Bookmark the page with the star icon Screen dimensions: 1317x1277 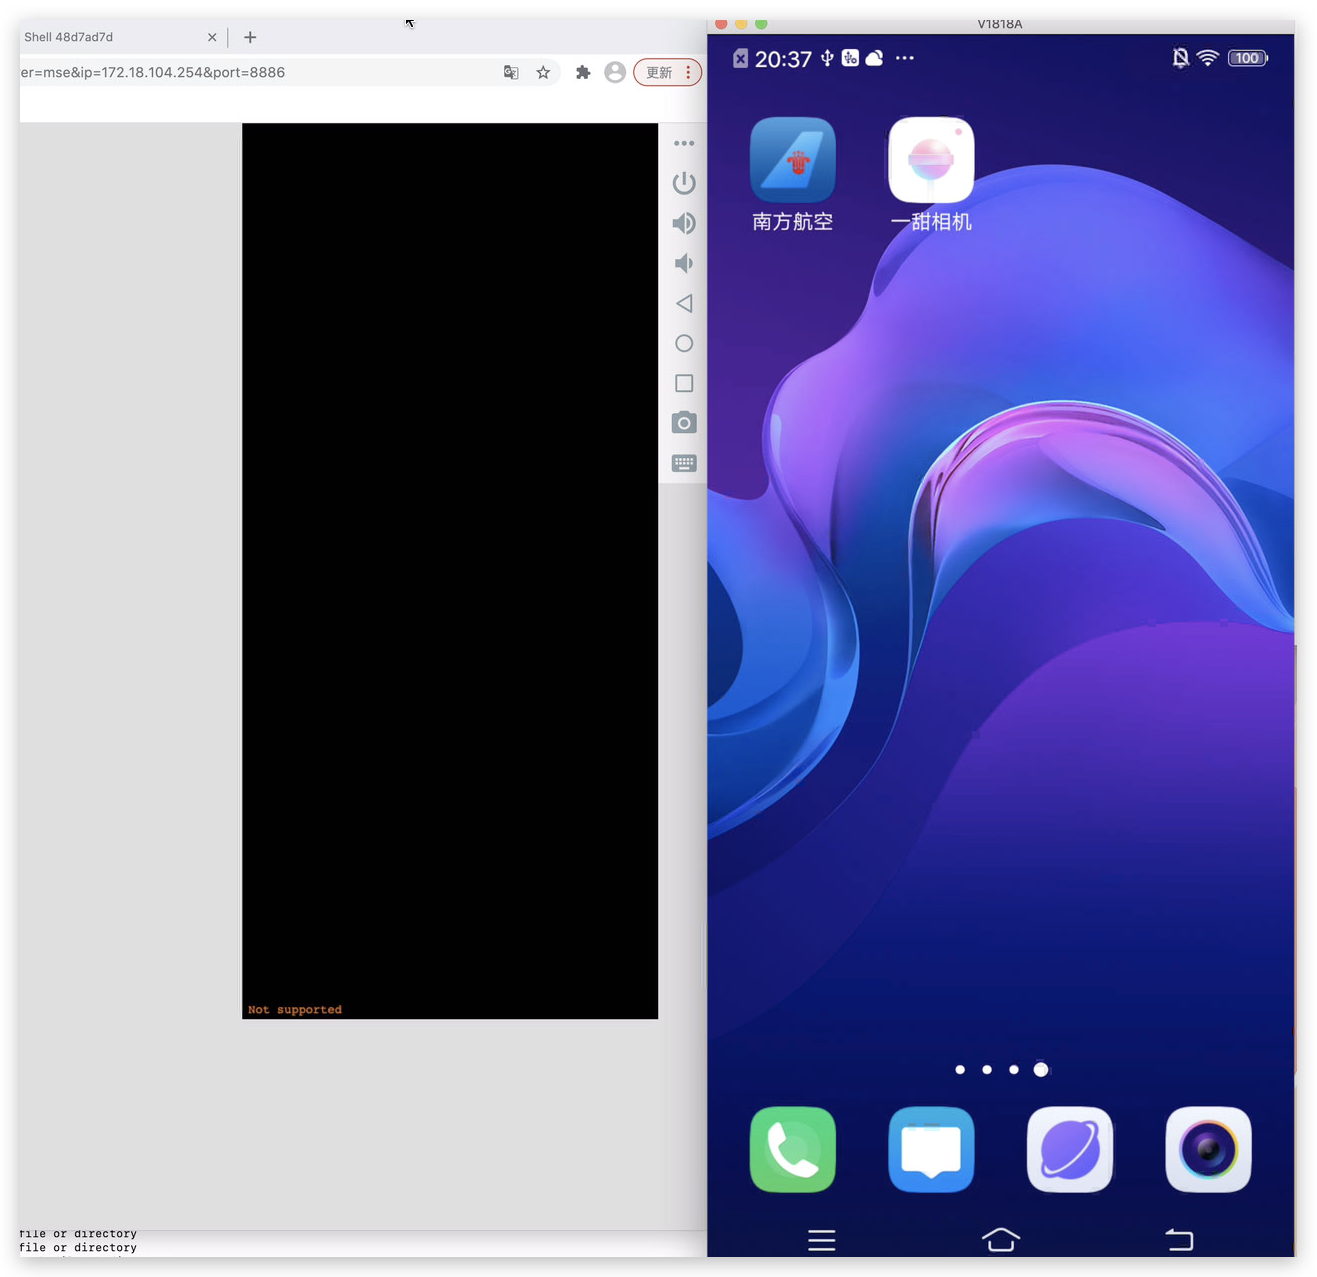pos(543,72)
